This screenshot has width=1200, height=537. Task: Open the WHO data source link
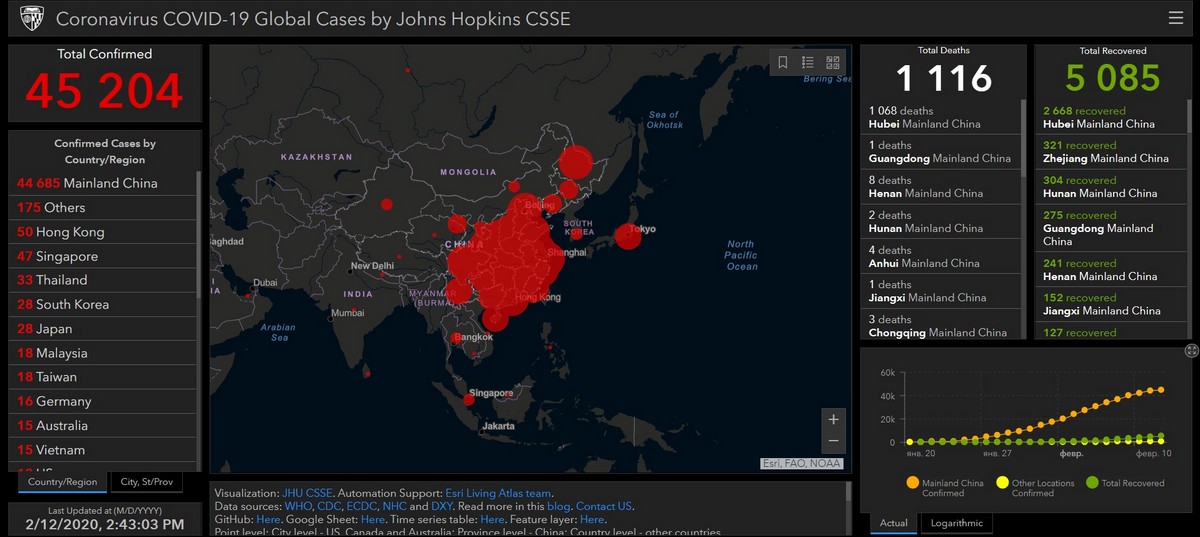pyautogui.click(x=298, y=507)
